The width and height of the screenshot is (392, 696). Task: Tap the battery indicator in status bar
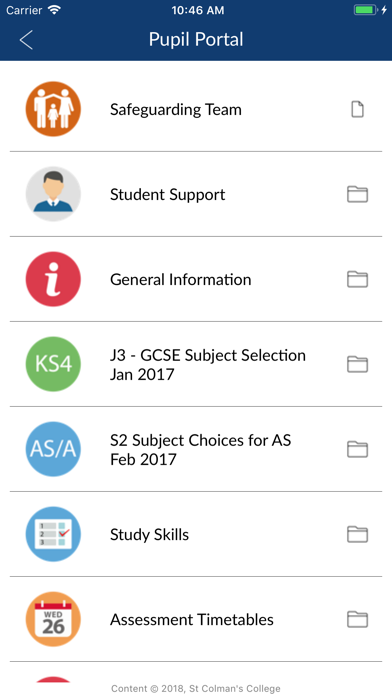coord(366,10)
